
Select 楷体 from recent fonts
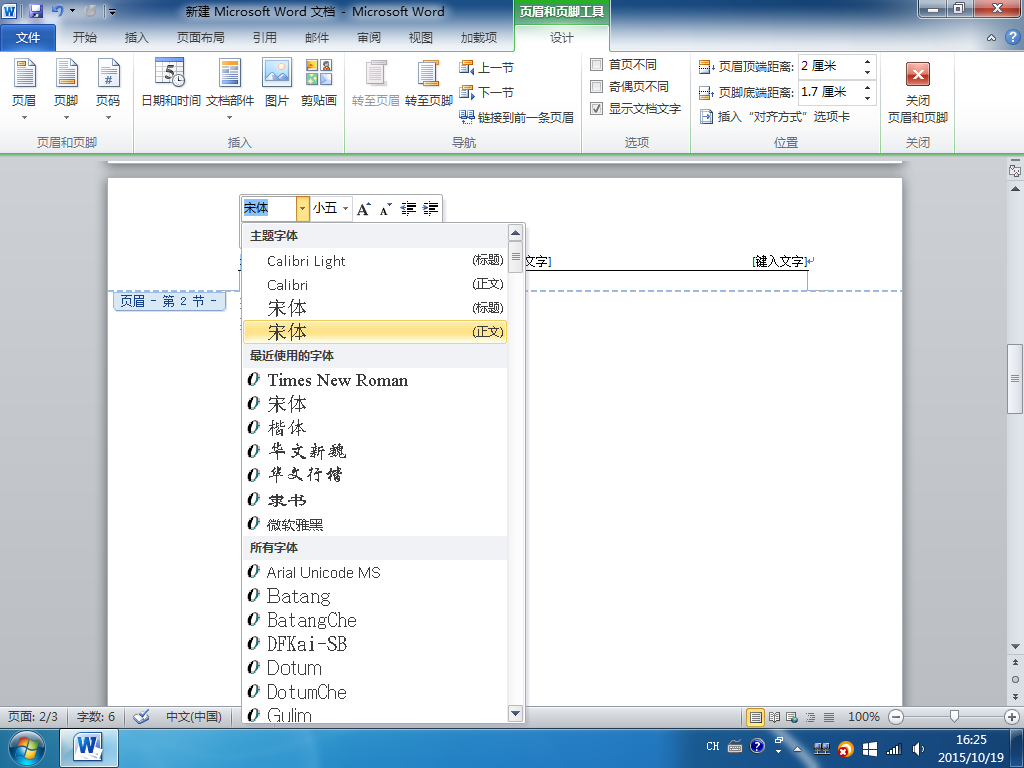coord(375,428)
